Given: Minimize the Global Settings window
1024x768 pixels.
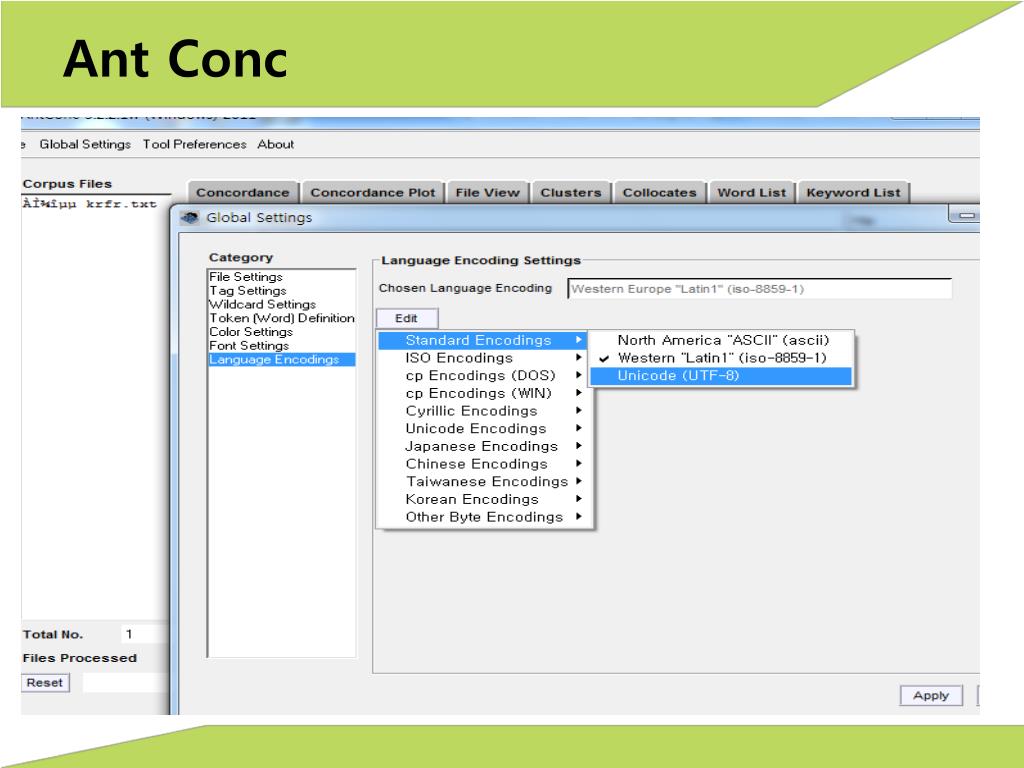Looking at the screenshot, I should pos(964,216).
